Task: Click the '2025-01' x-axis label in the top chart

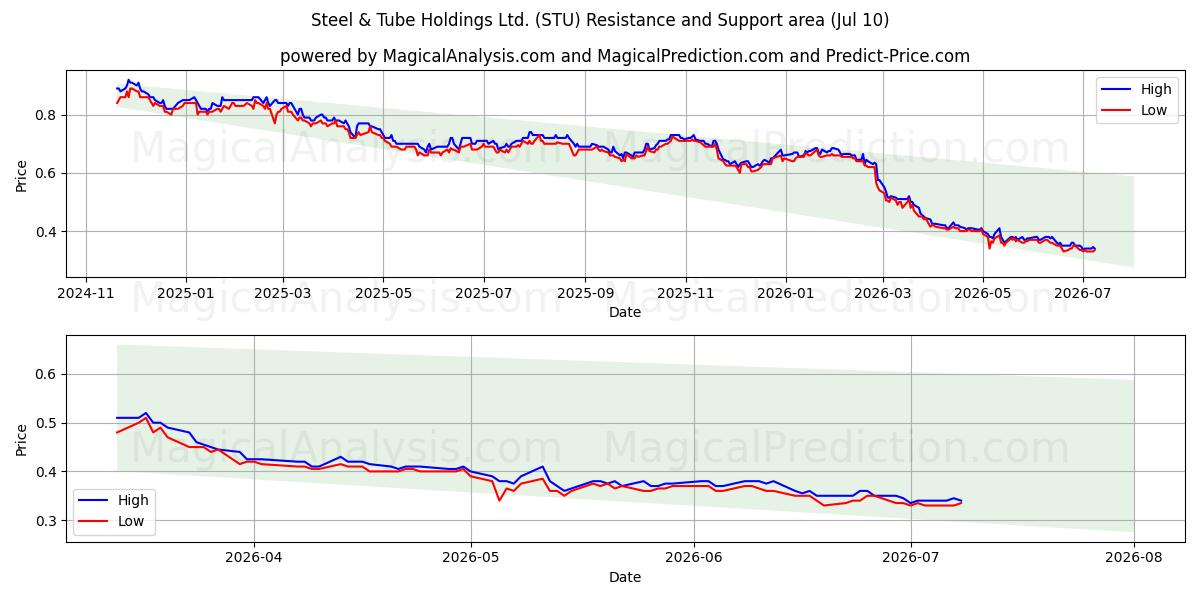Action: (186, 295)
